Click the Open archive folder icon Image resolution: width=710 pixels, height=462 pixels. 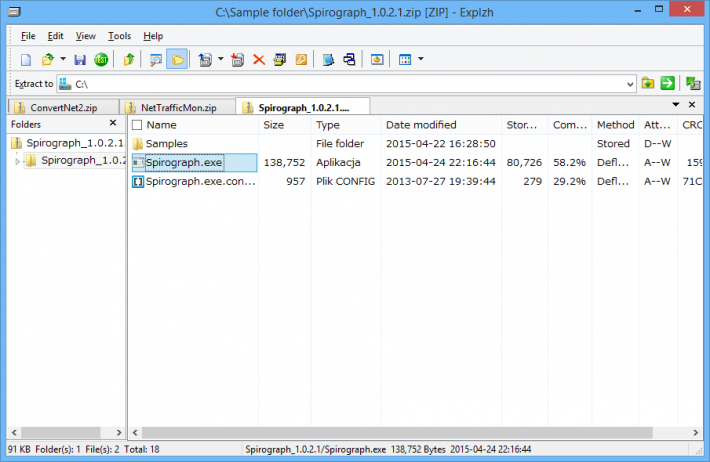pyautogui.click(x=47, y=59)
